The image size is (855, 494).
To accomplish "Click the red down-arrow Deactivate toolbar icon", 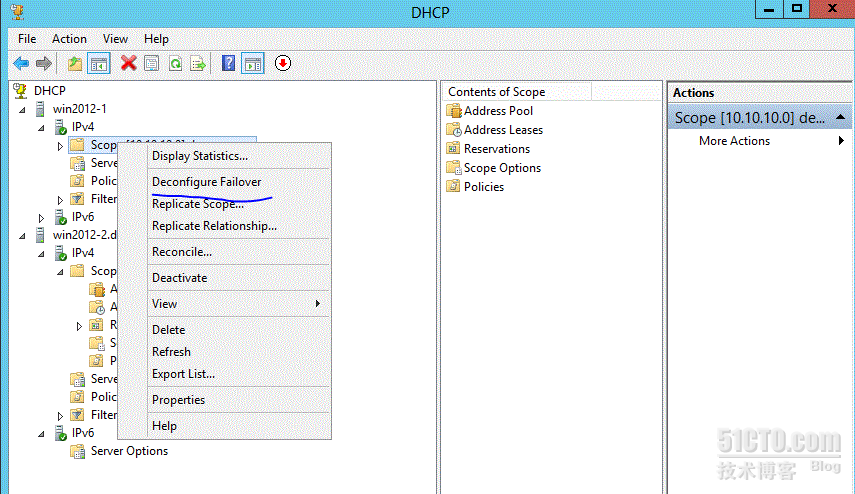I will [x=282, y=63].
